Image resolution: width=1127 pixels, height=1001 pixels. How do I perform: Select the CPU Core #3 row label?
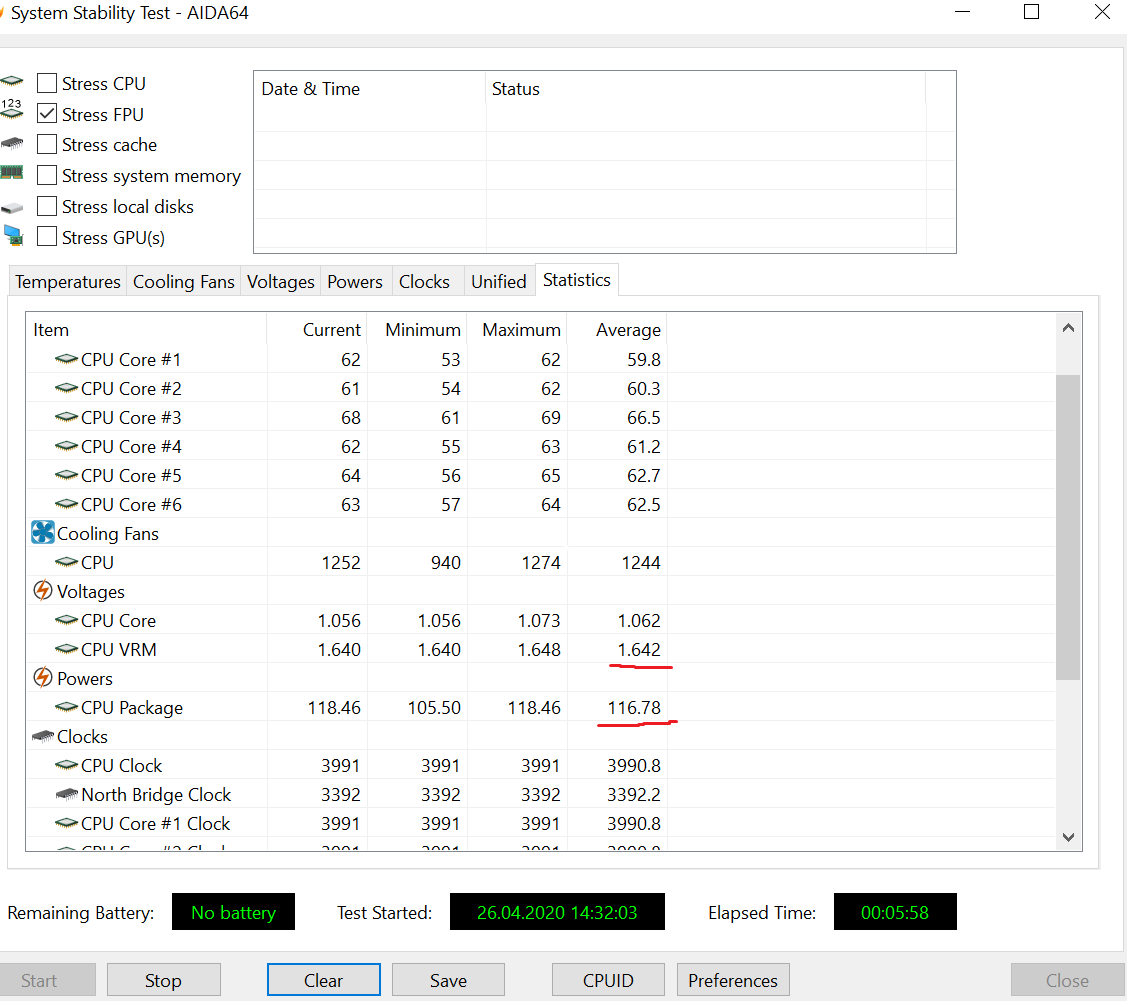[131, 418]
